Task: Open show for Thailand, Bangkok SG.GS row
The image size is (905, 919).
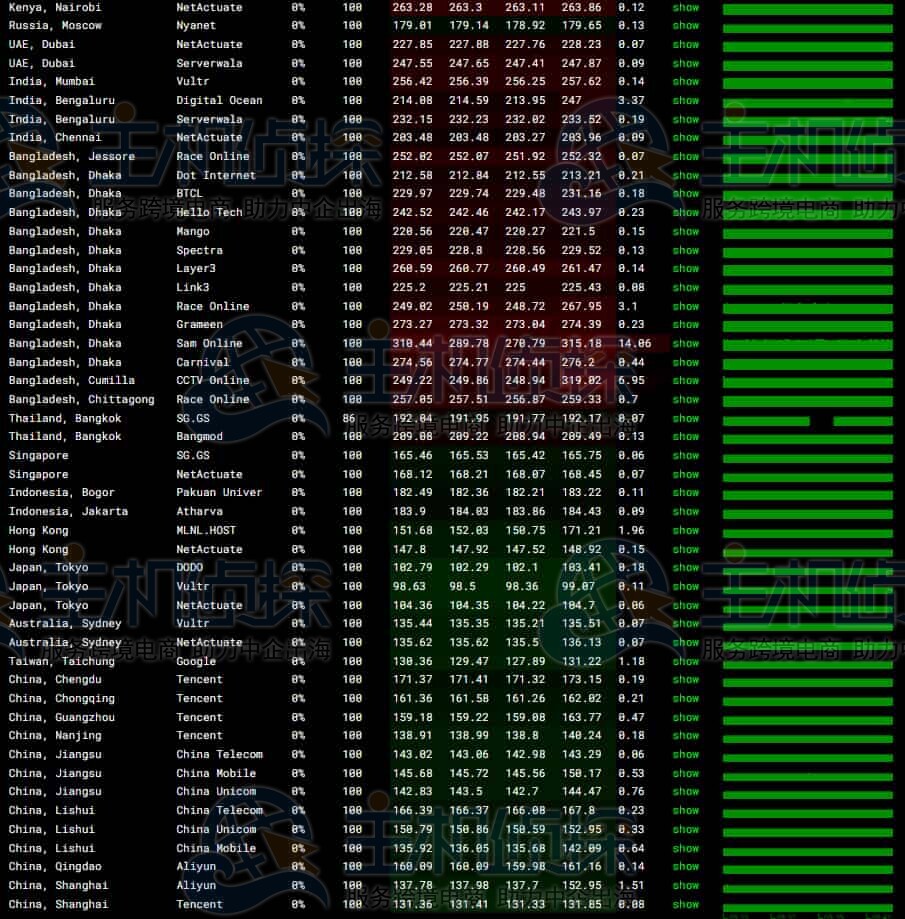Action: [686, 419]
